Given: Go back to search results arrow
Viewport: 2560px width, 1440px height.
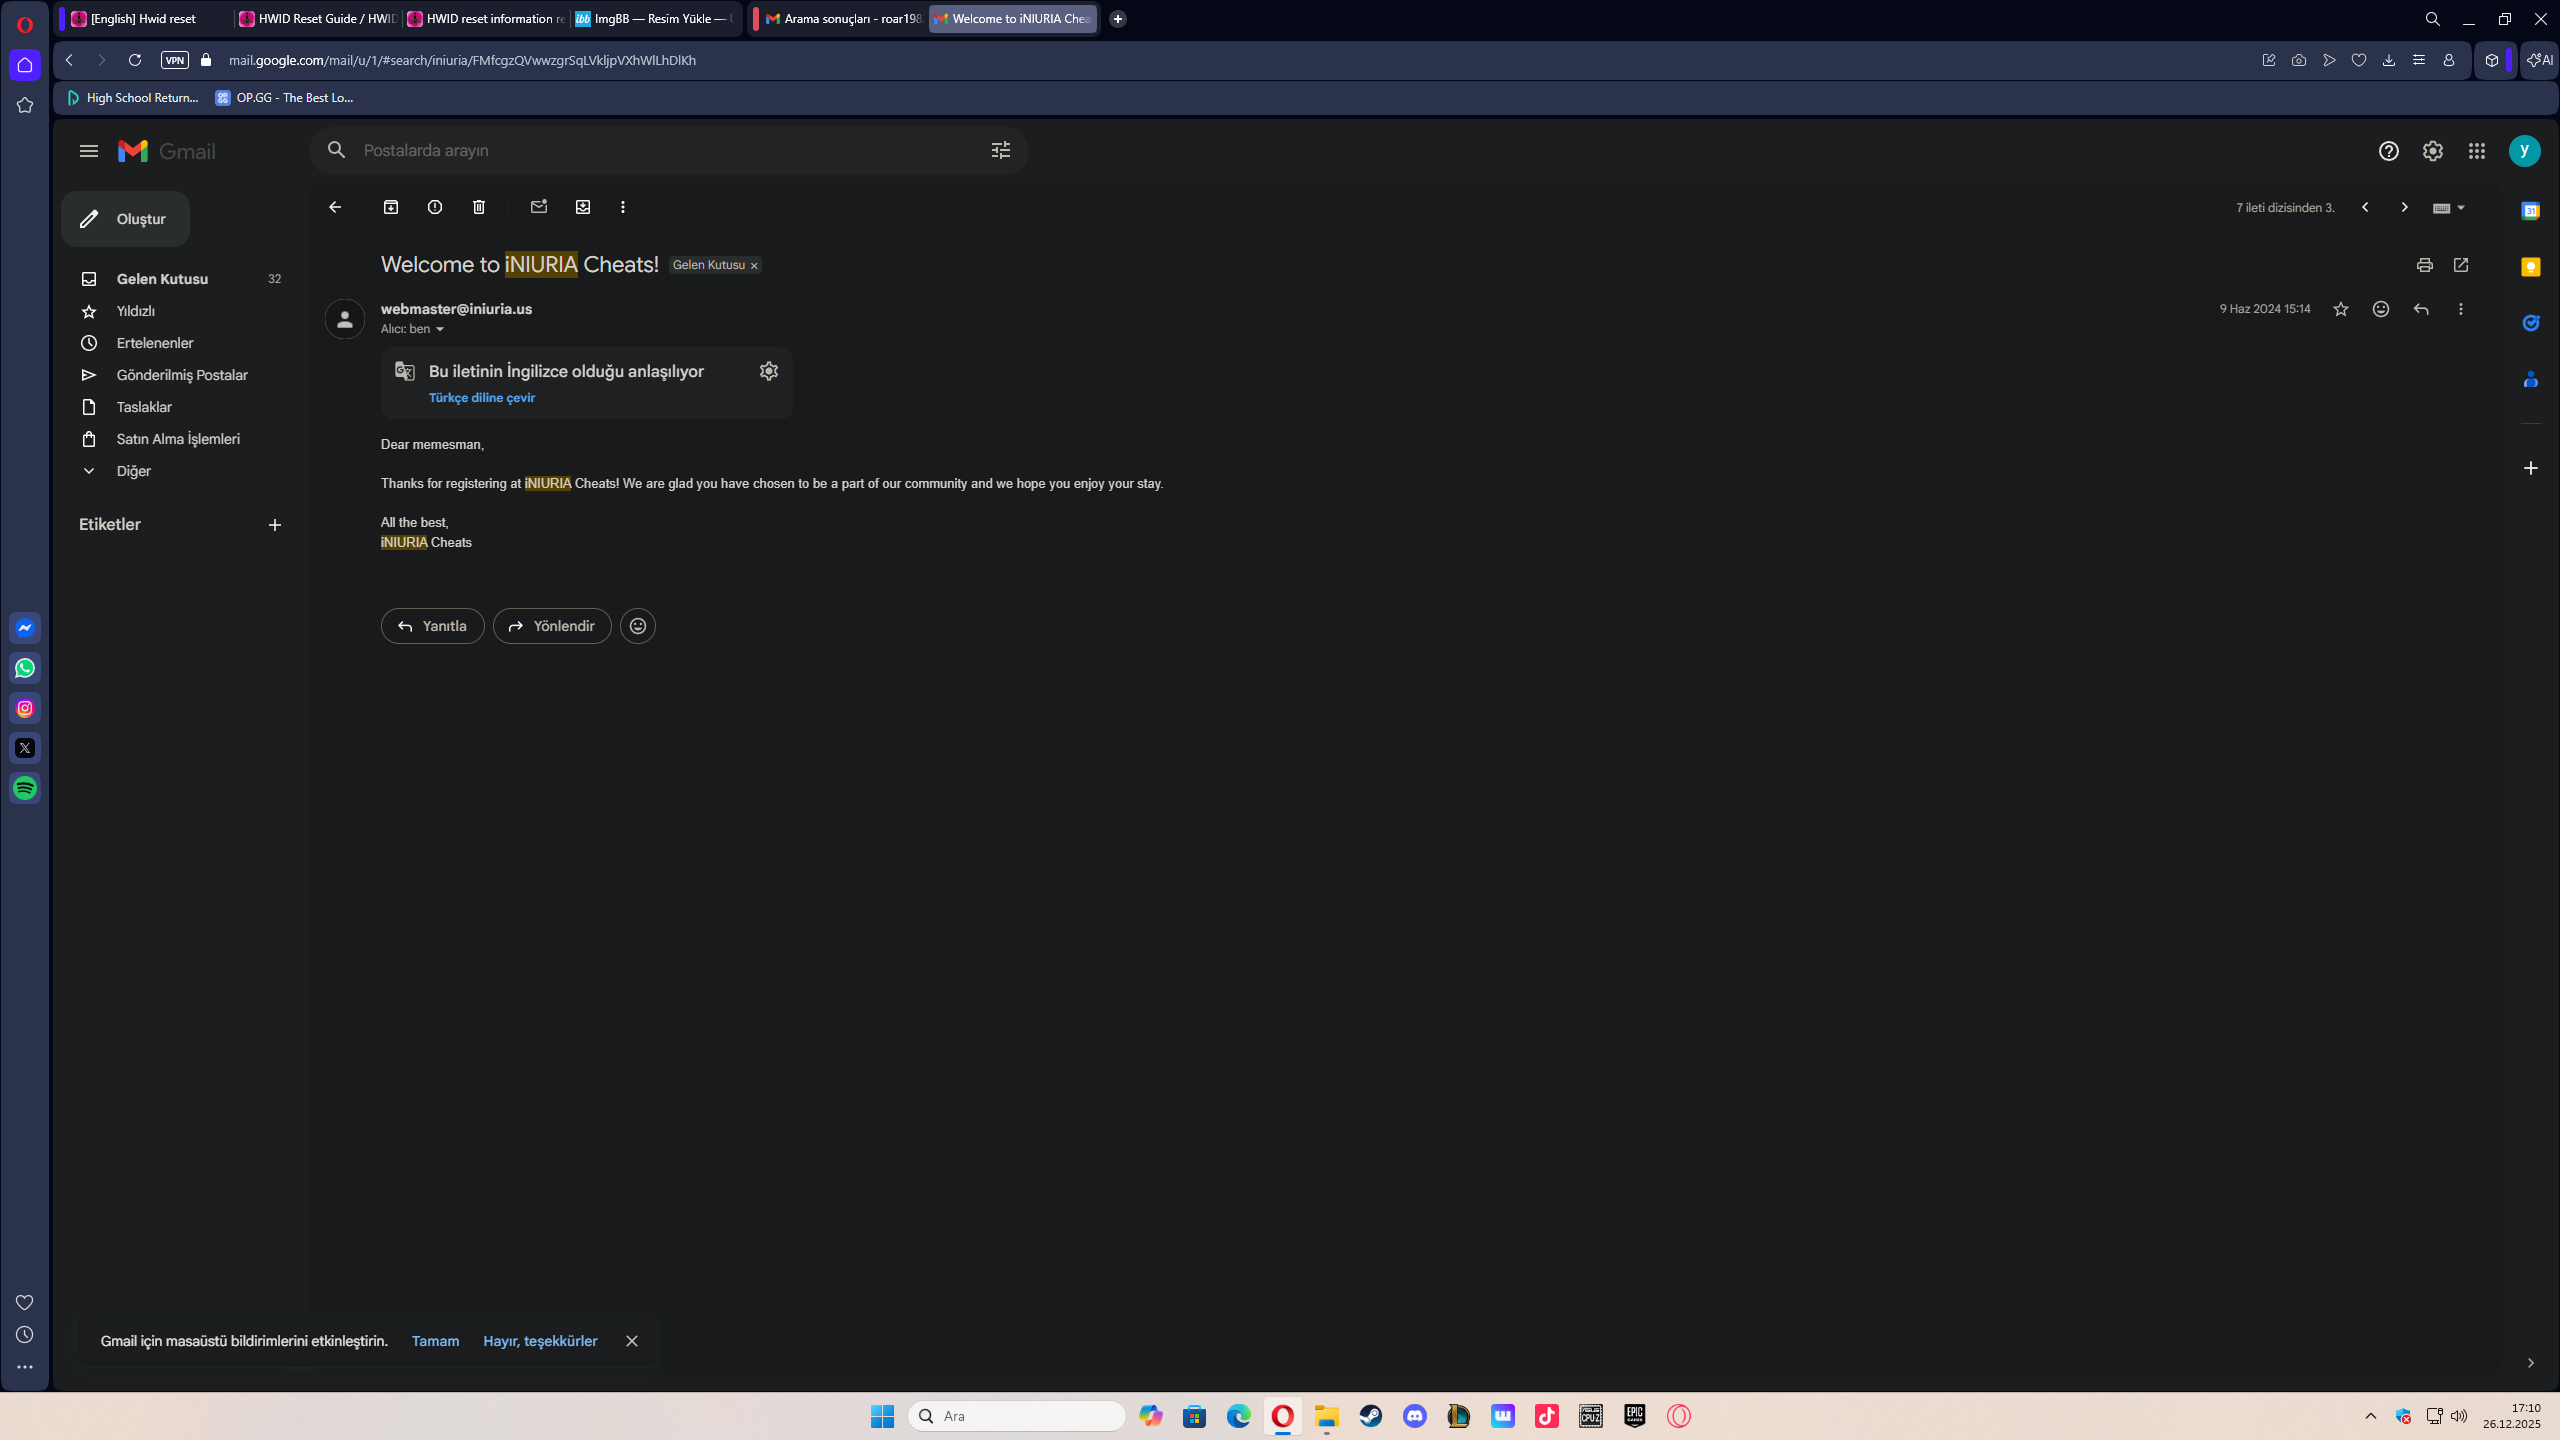Looking at the screenshot, I should (335, 207).
